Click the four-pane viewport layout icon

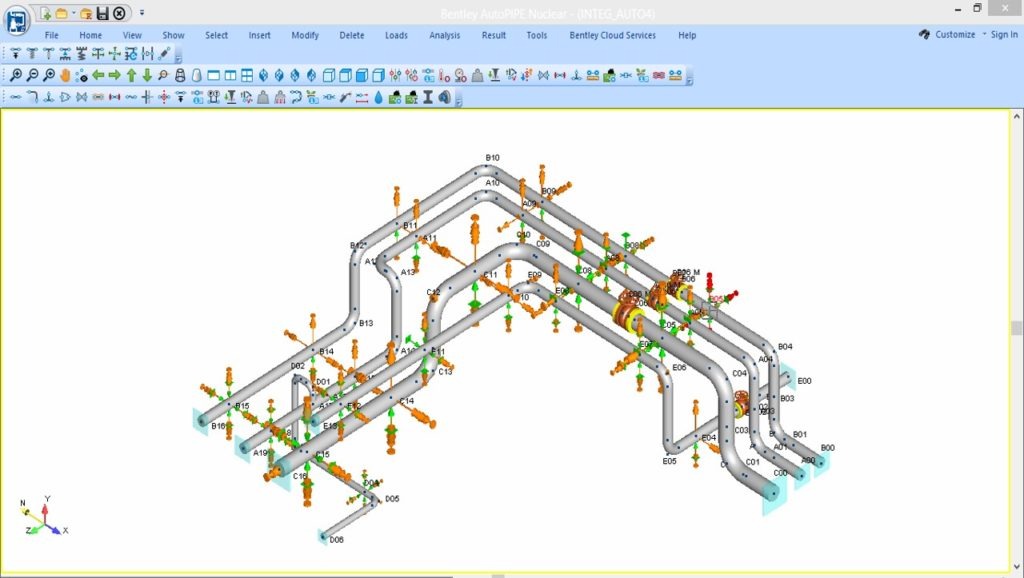click(x=246, y=75)
